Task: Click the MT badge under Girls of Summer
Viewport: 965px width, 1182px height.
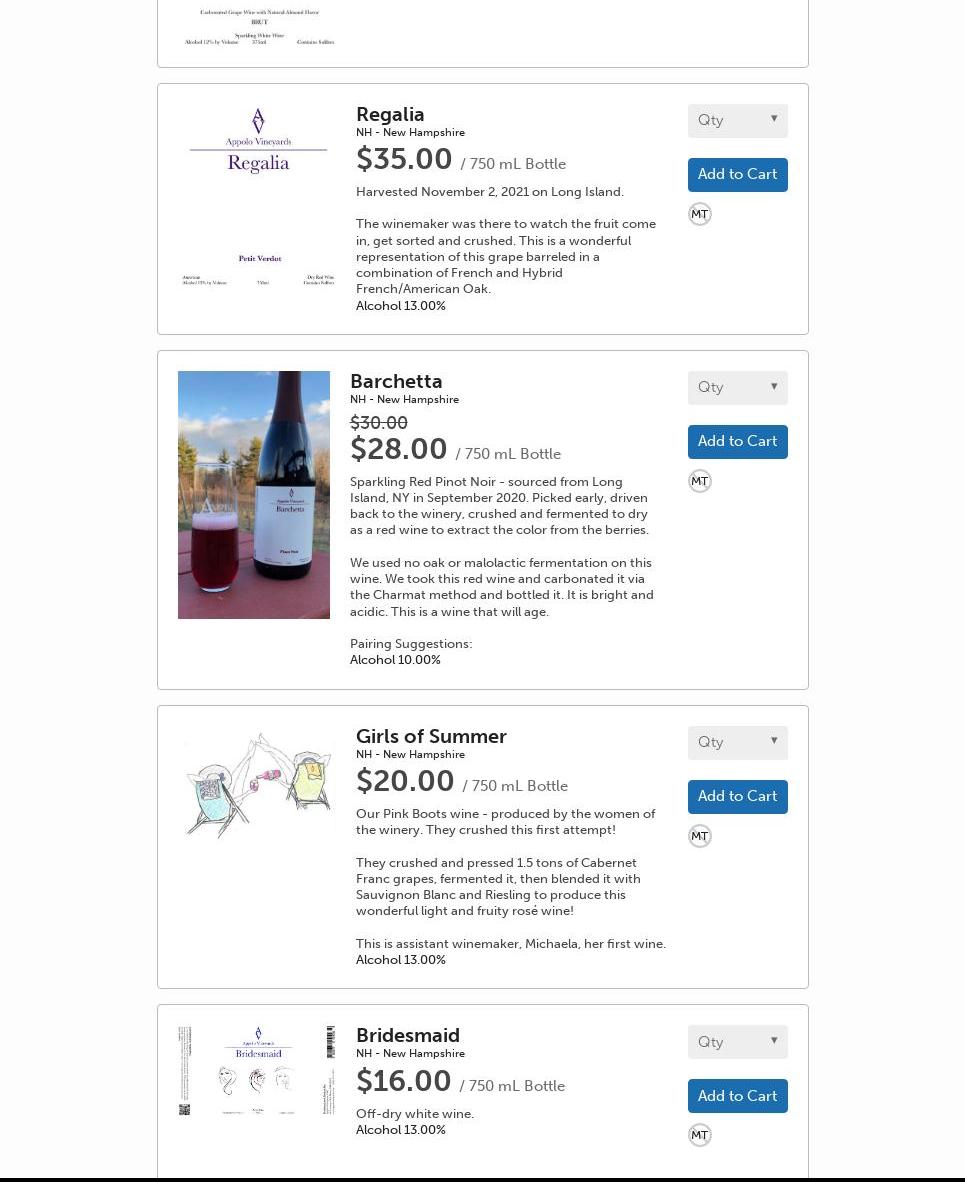Action: [x=699, y=836]
